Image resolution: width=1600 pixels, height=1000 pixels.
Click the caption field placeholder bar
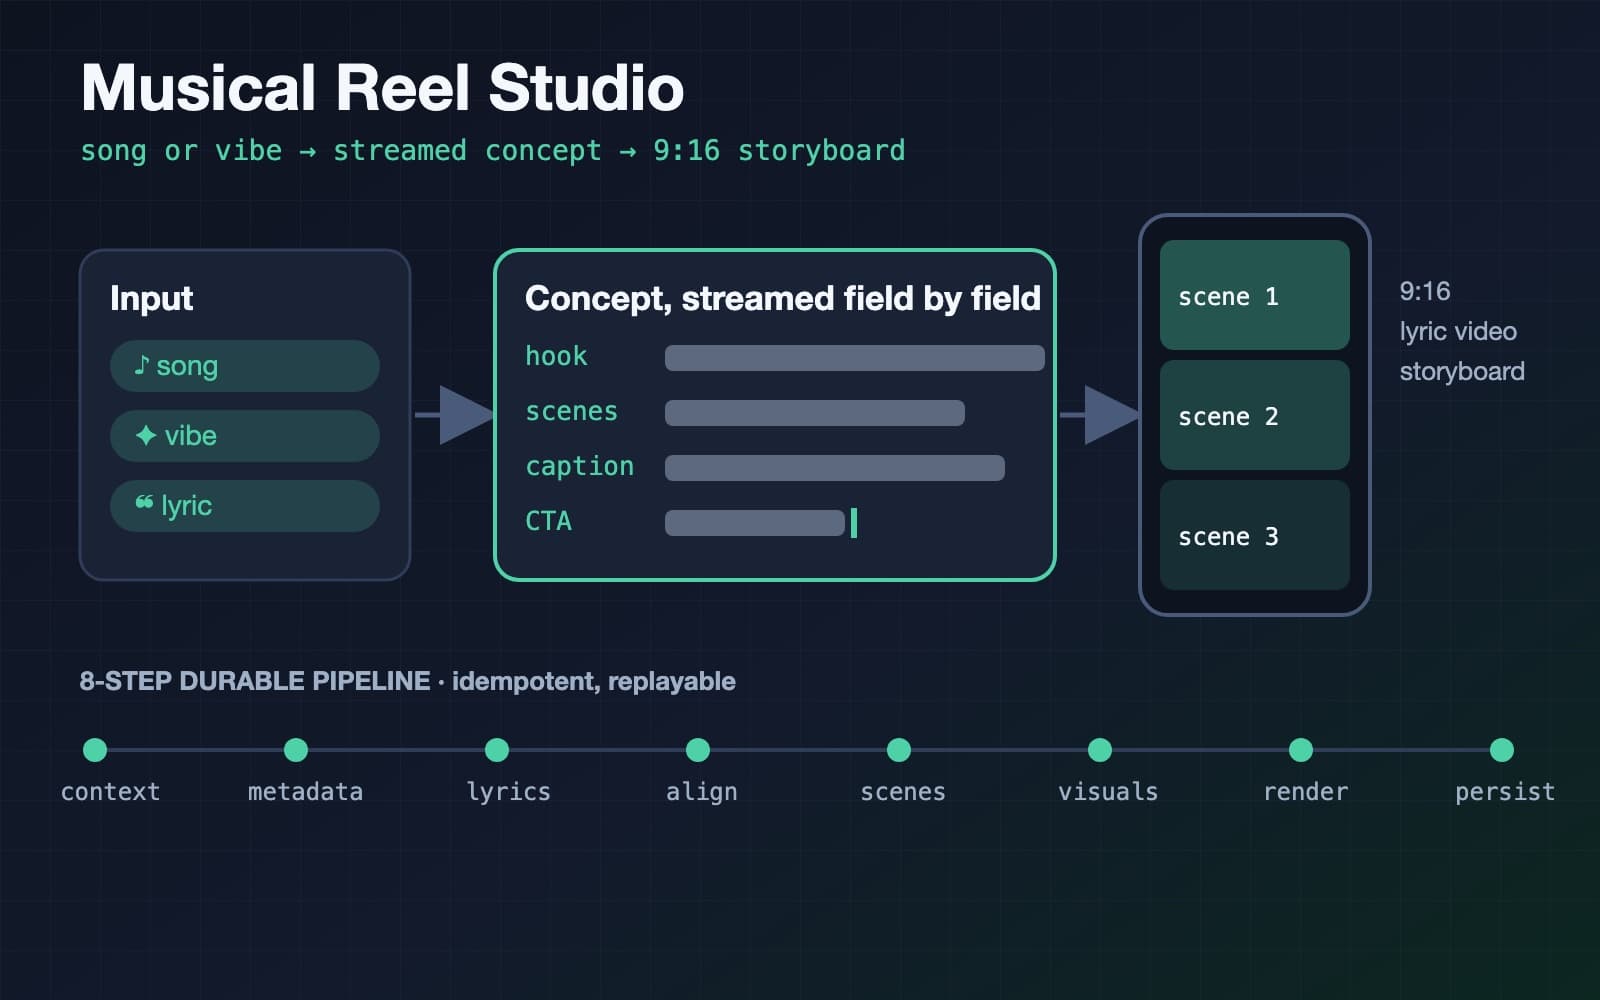pos(835,468)
